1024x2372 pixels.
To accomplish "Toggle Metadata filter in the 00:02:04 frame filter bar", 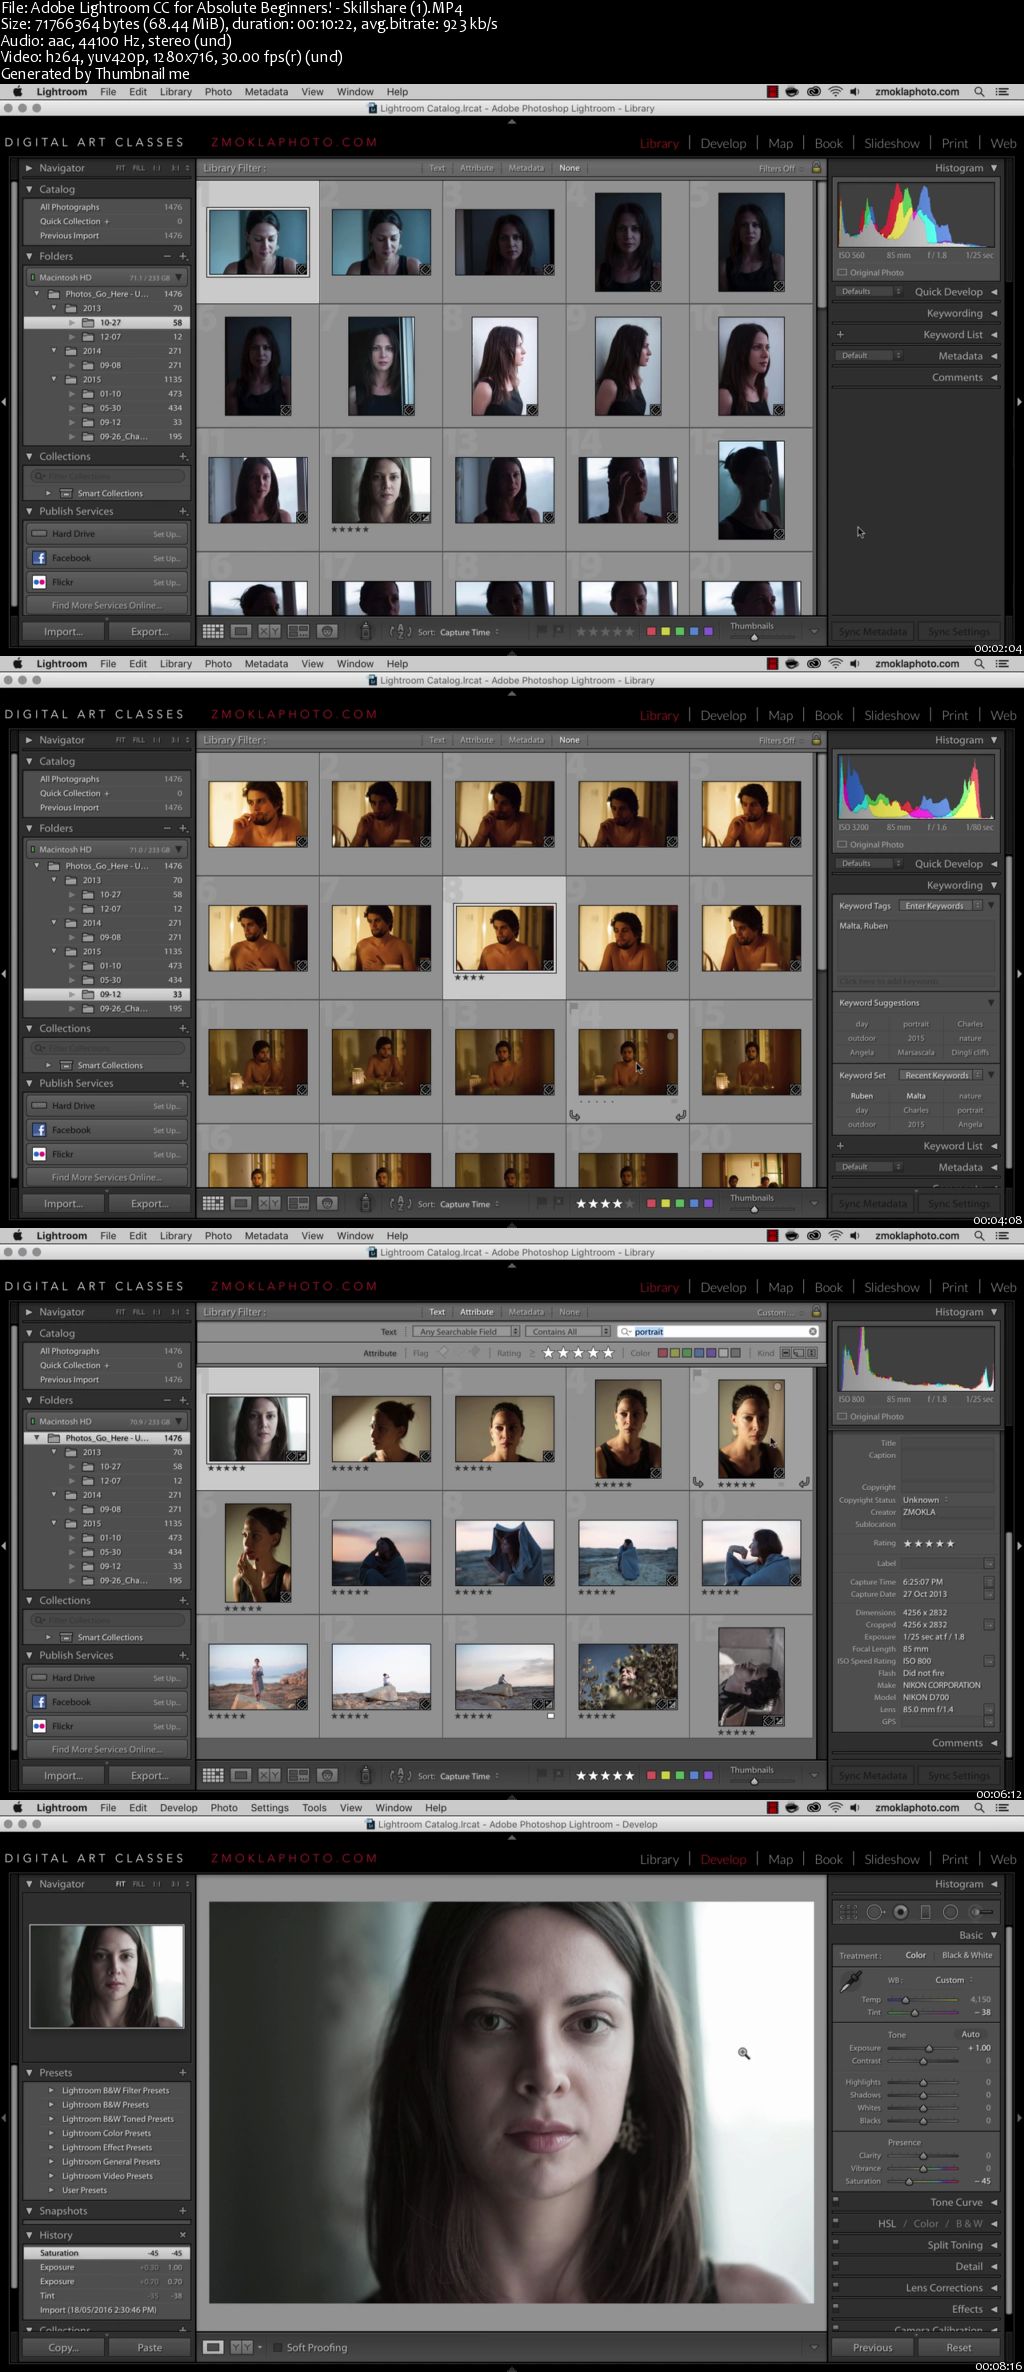I will click(526, 168).
